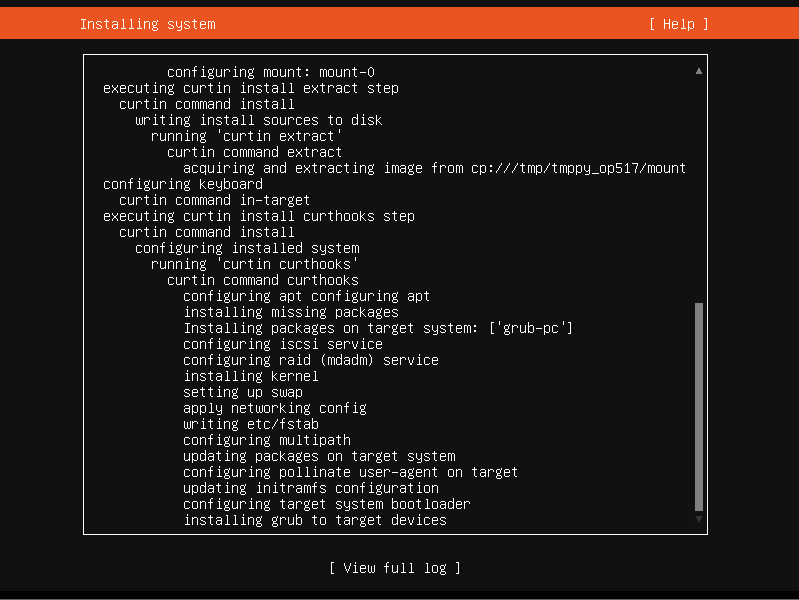
Task: Click 'executing curtin install curthooks step' entry
Action: [x=259, y=216]
